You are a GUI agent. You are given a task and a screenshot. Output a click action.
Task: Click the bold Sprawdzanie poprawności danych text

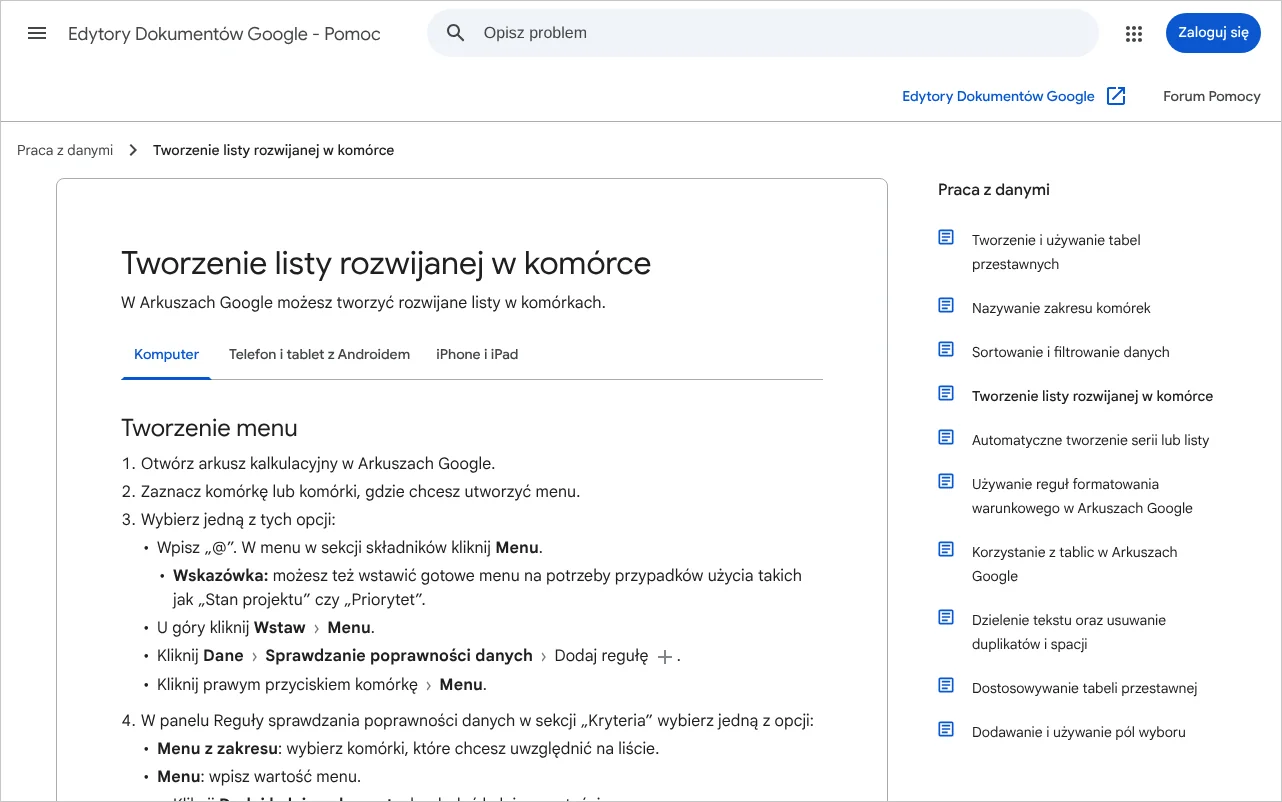(399, 656)
